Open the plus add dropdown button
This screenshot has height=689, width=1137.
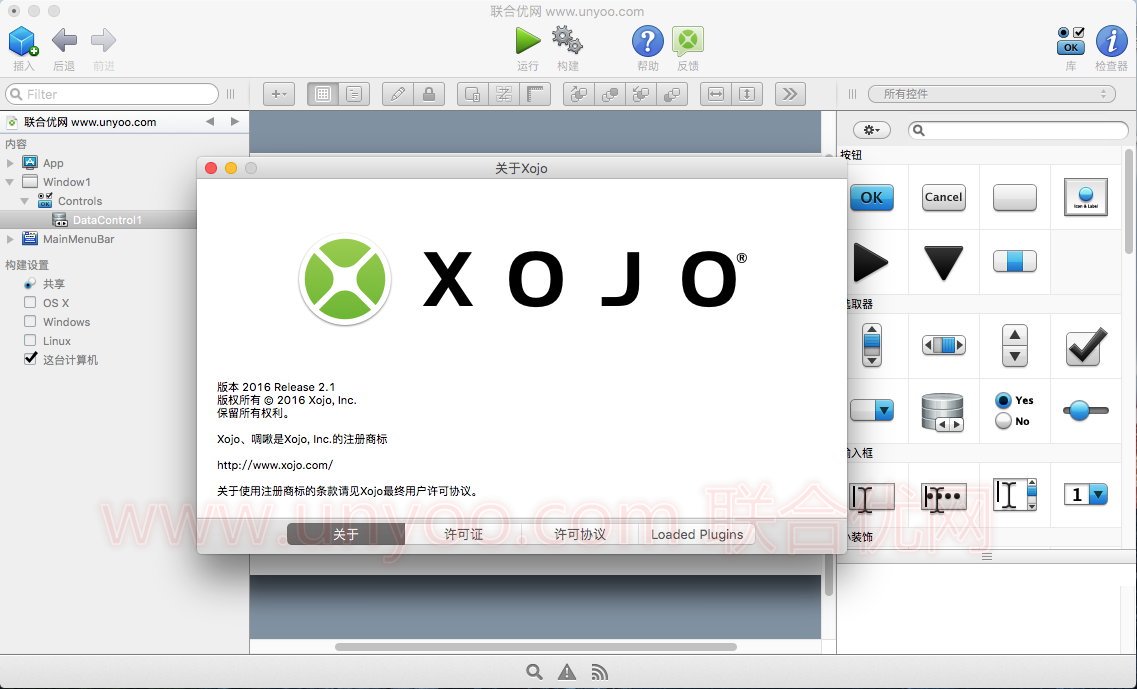pyautogui.click(x=278, y=94)
